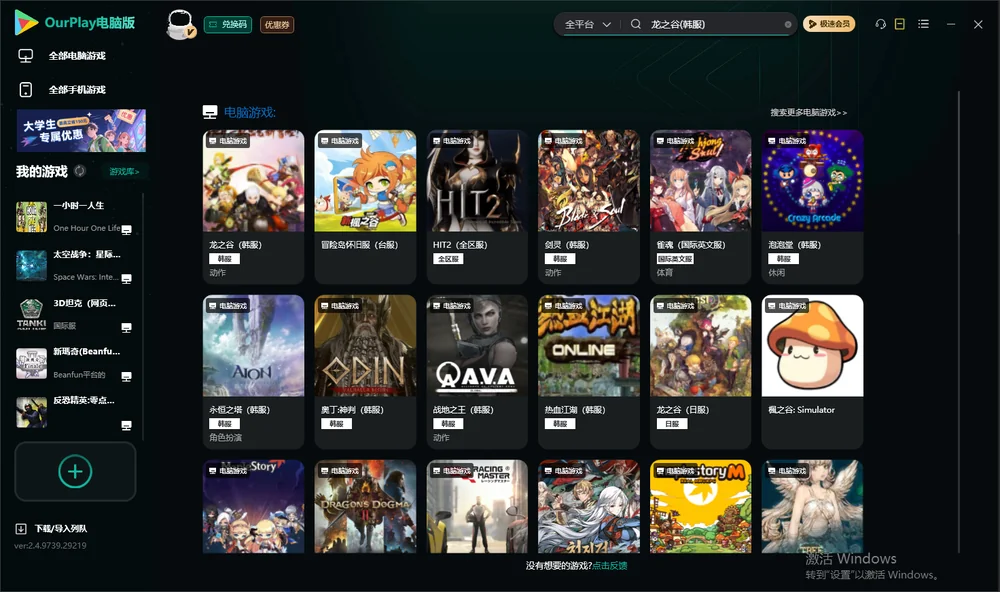Click the plus icon to add a game
The image size is (1000, 592).
[x=75, y=471]
